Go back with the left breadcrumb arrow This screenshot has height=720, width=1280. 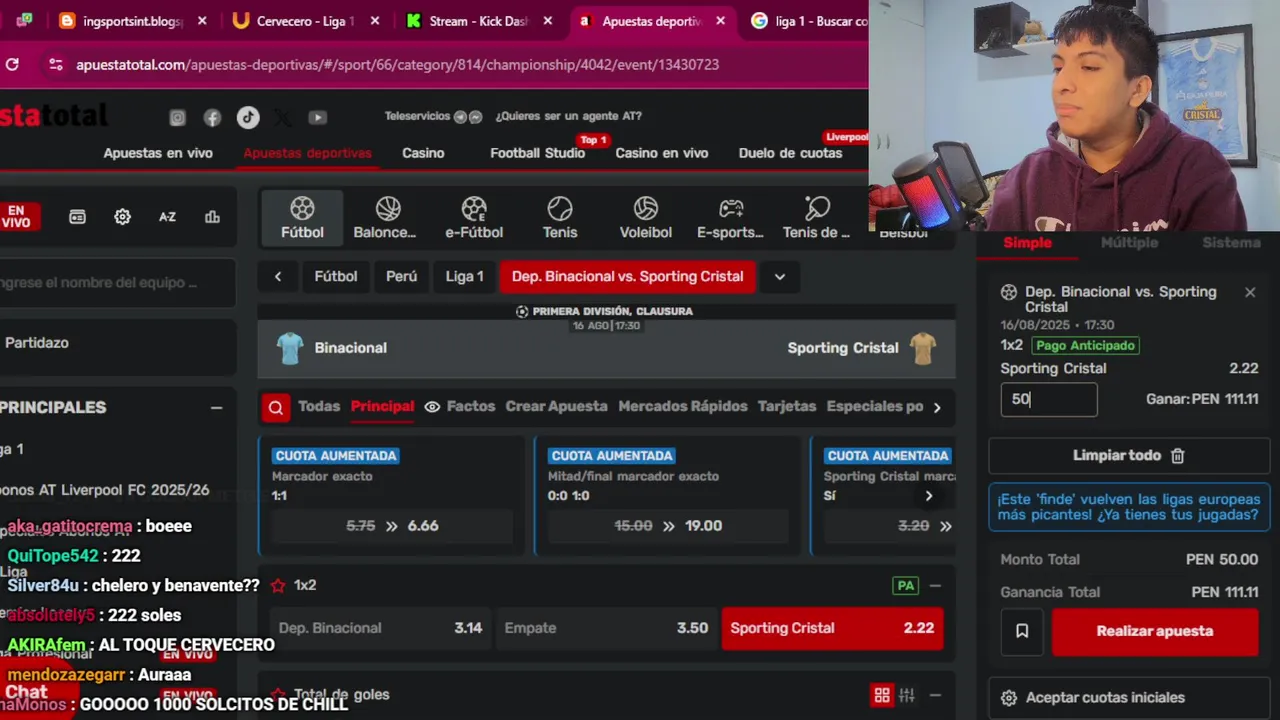tap(278, 277)
